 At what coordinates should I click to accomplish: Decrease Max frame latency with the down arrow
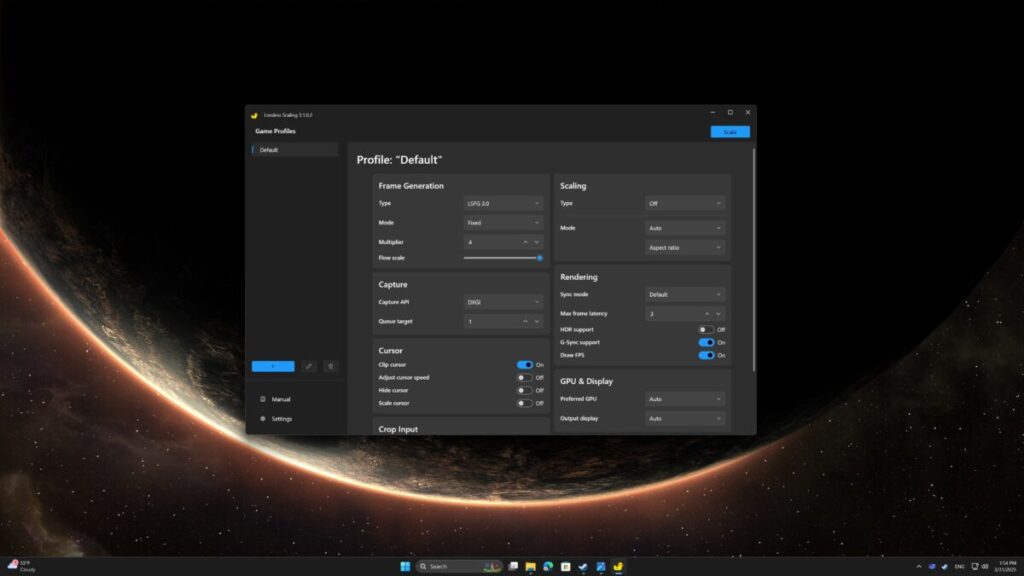point(718,314)
